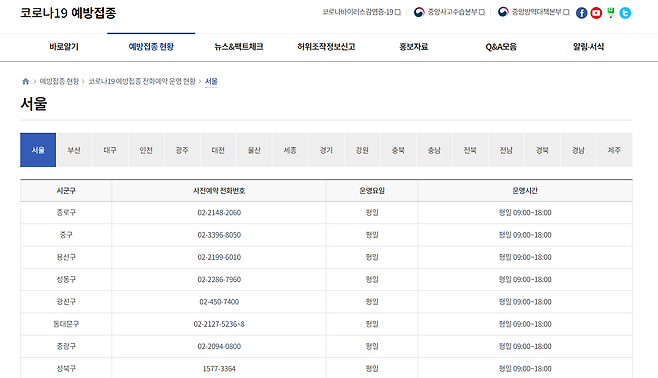The image size is (658, 378).
Task: Click 서울 in the breadcrumb
Action: tap(211, 81)
